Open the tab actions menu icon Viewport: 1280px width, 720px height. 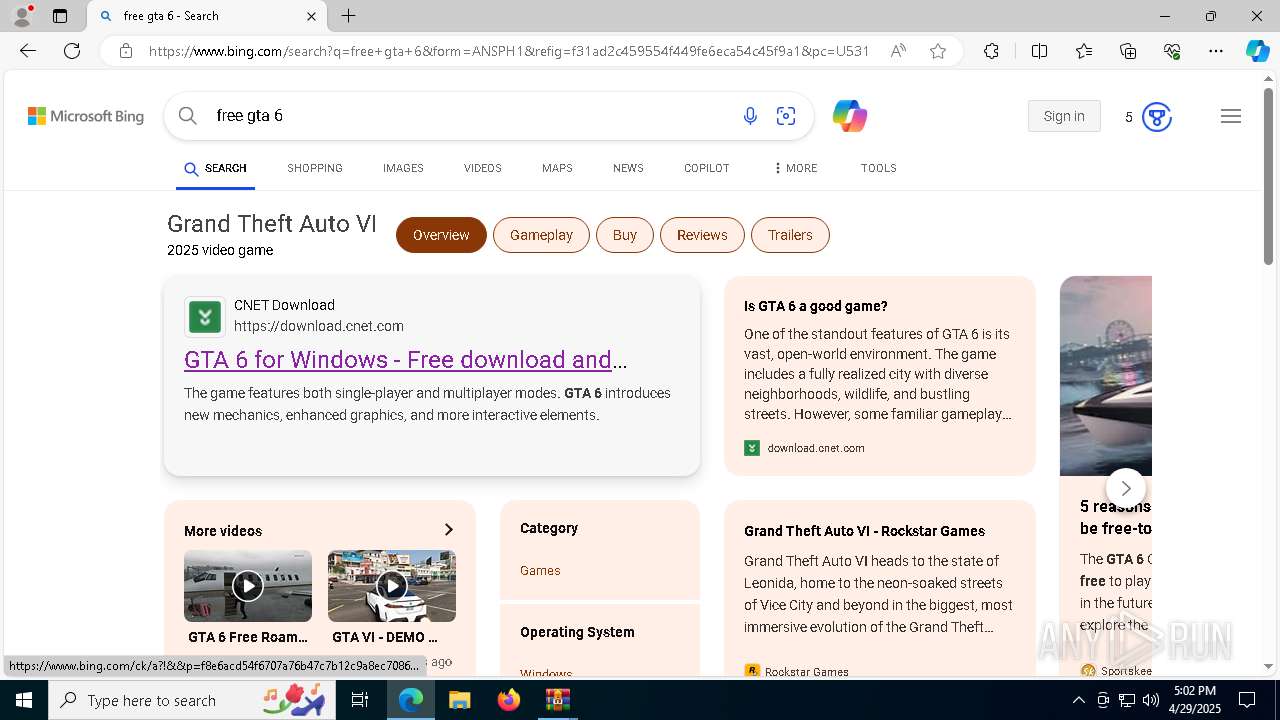click(x=60, y=16)
